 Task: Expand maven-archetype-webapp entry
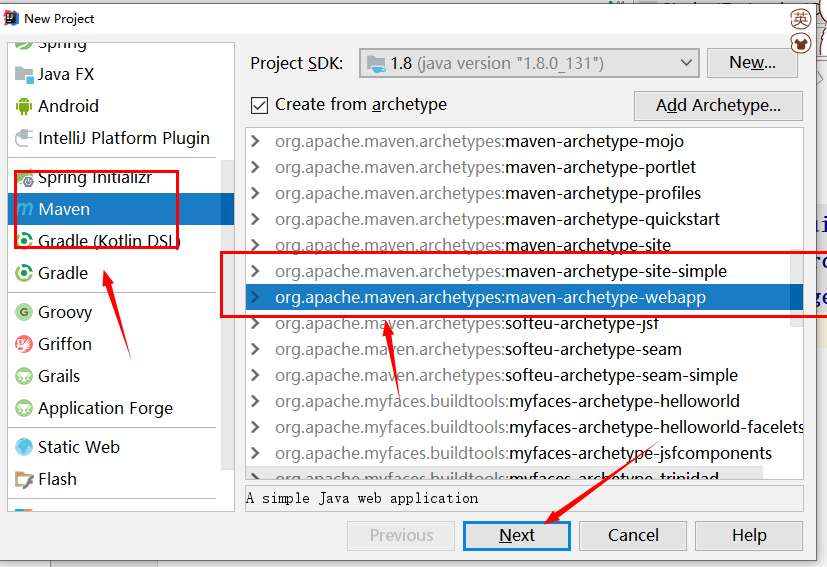[256, 297]
